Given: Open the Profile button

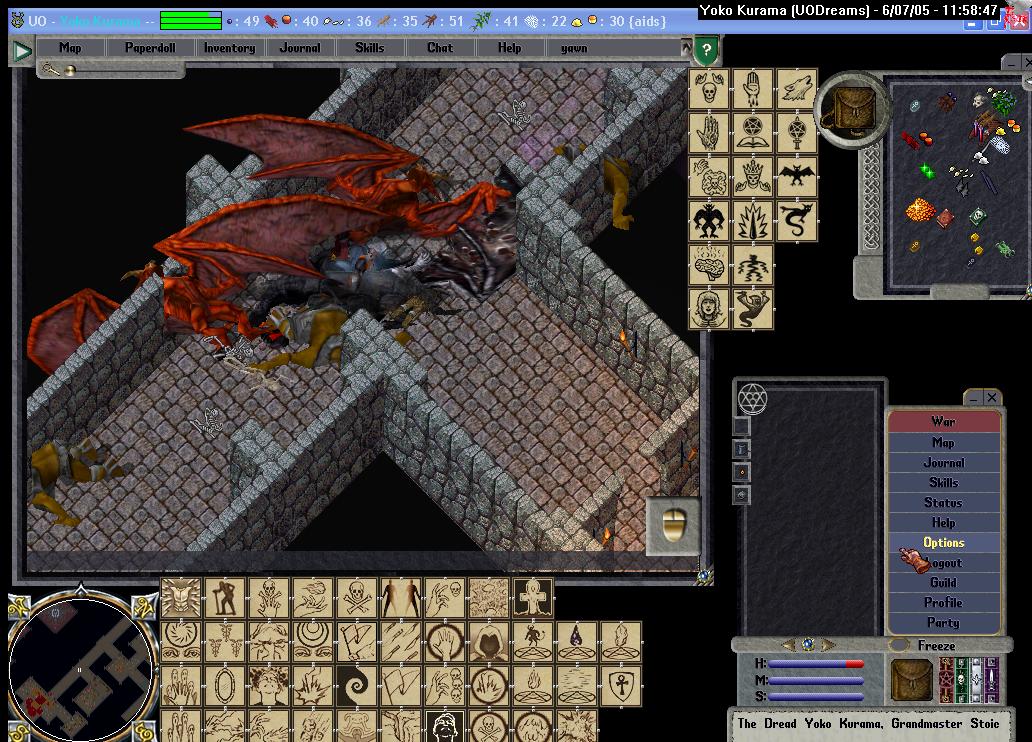Looking at the screenshot, I should [x=943, y=602].
